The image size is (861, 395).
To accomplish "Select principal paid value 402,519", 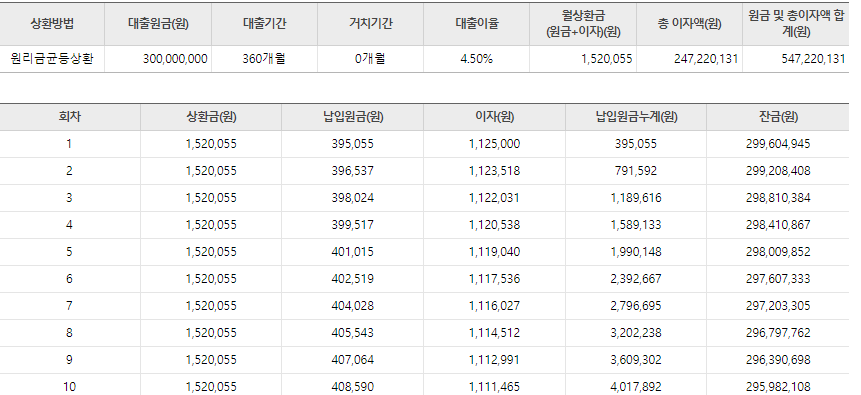I will (x=353, y=279).
